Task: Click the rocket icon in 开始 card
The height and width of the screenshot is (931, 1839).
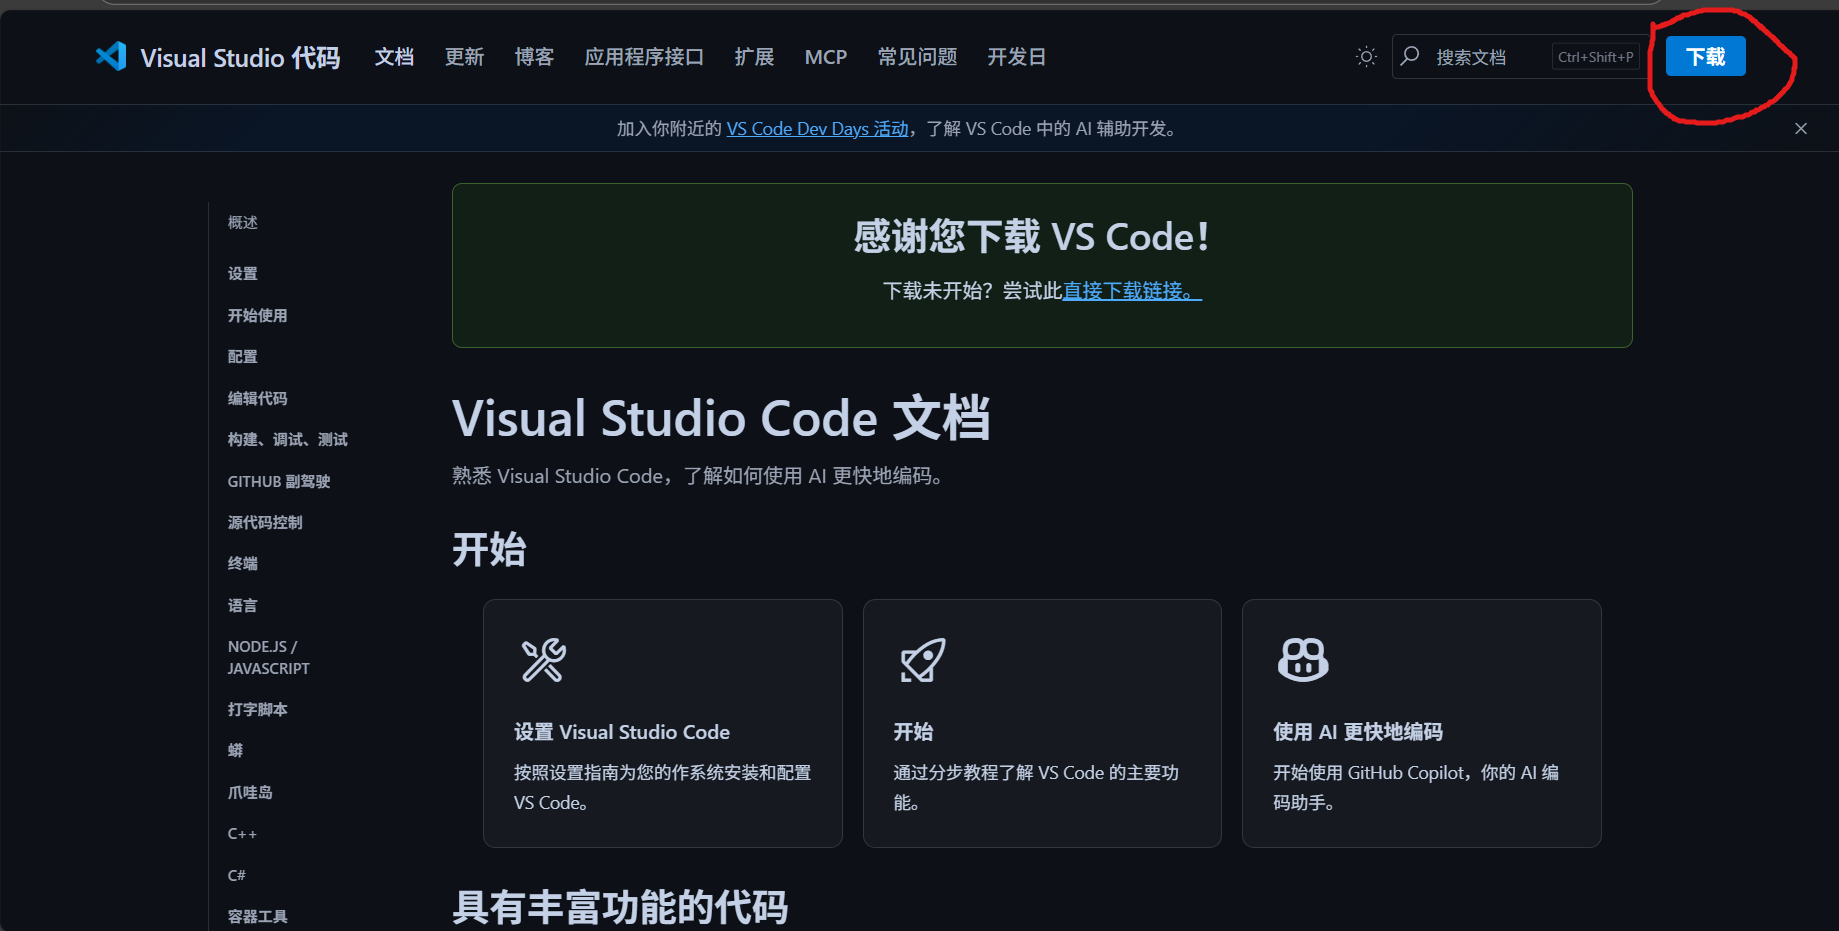Action: 922,660
